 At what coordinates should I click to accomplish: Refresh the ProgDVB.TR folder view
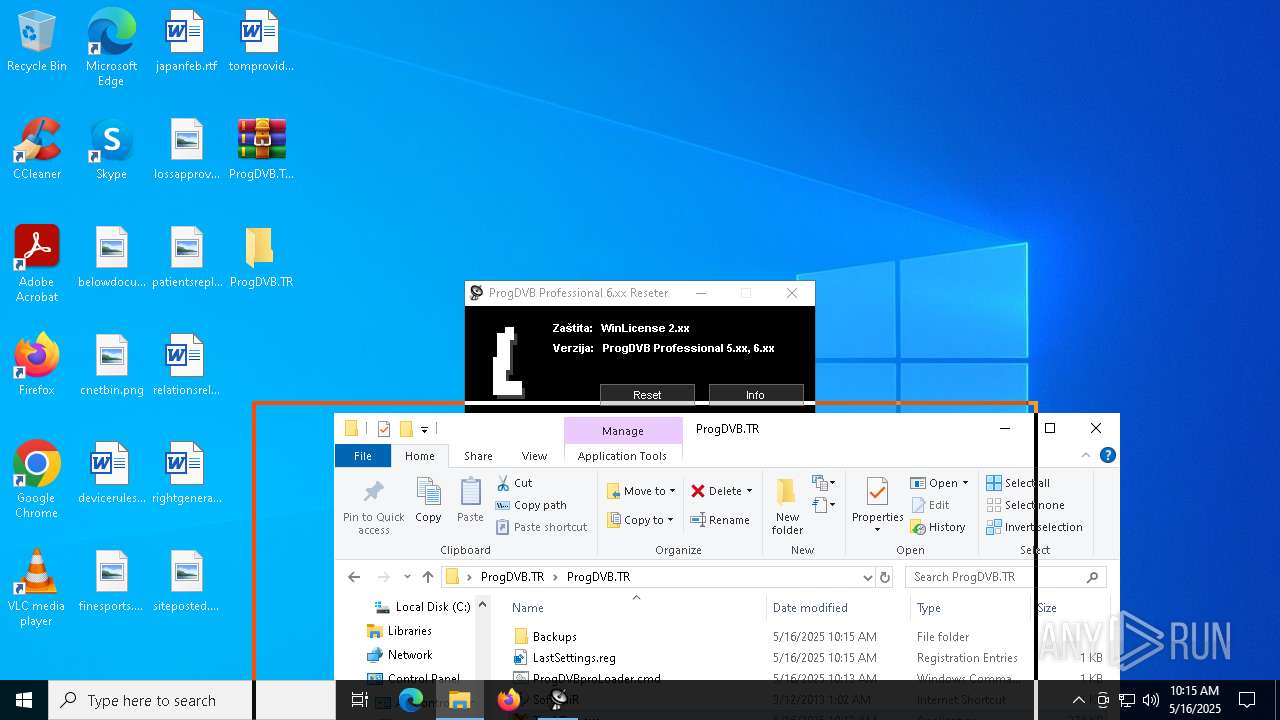point(884,577)
